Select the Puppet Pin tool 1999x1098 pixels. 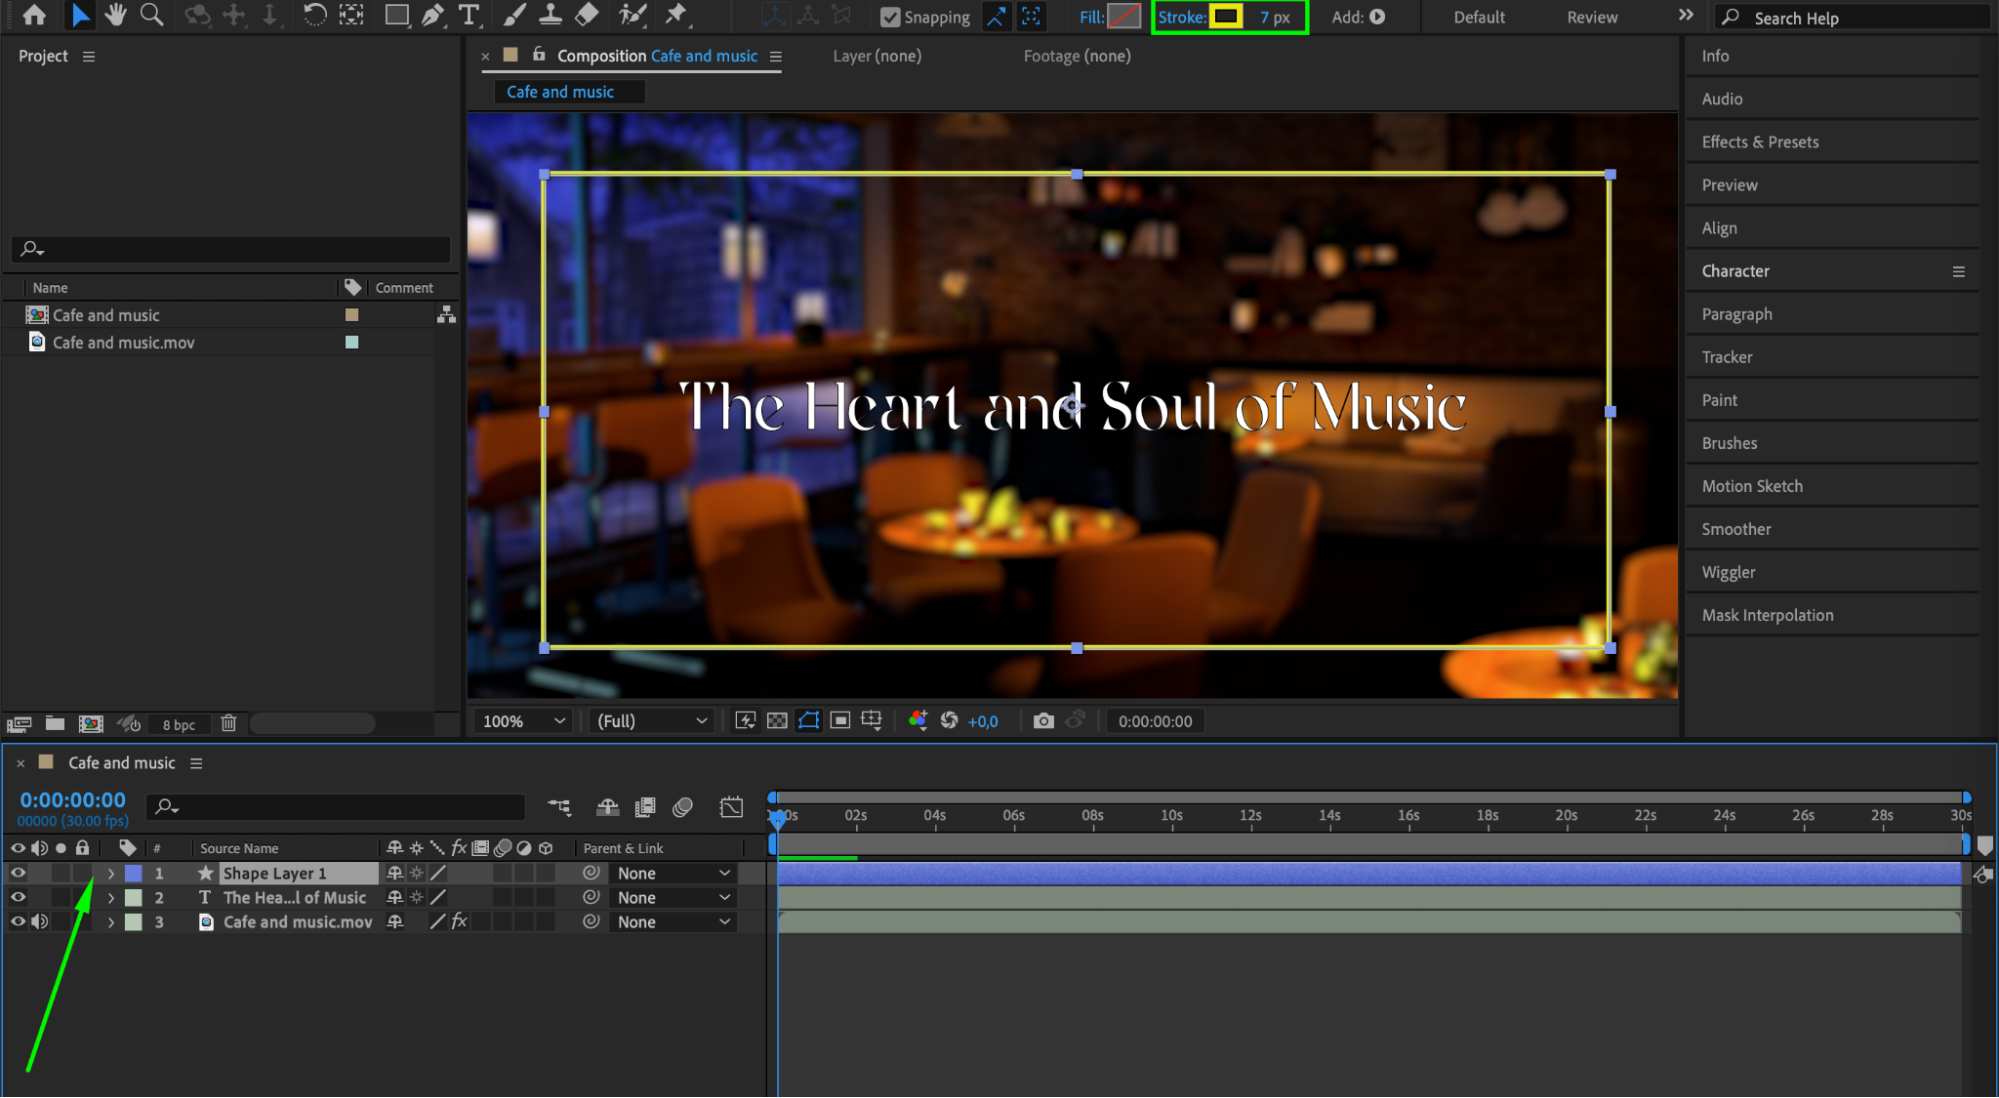coord(676,15)
